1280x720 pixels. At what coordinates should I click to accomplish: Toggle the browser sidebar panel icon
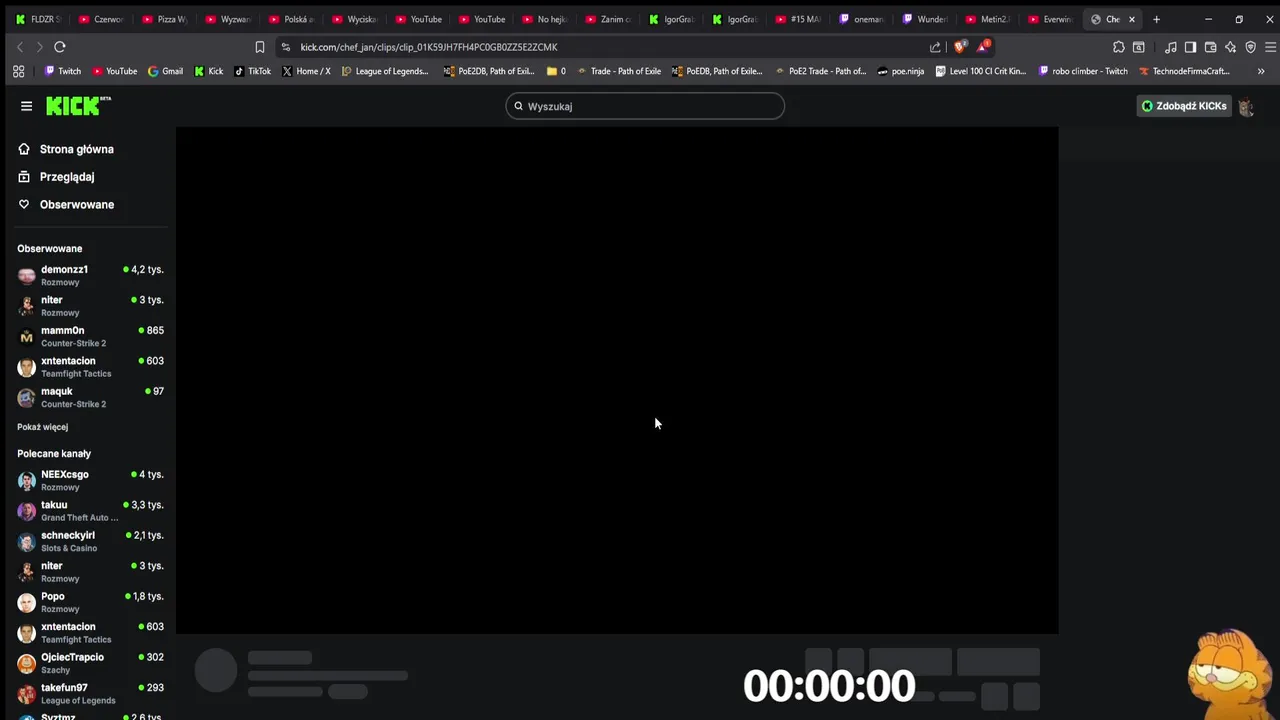pyautogui.click(x=1190, y=47)
